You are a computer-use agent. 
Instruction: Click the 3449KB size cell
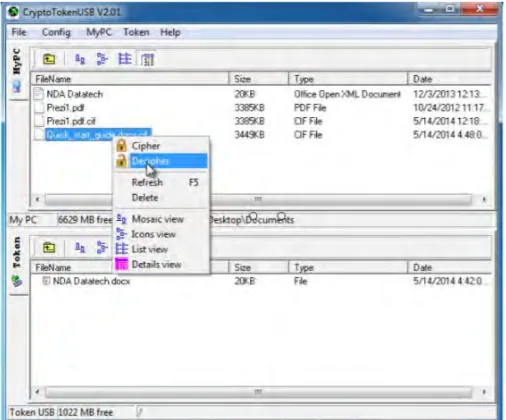[x=250, y=135]
